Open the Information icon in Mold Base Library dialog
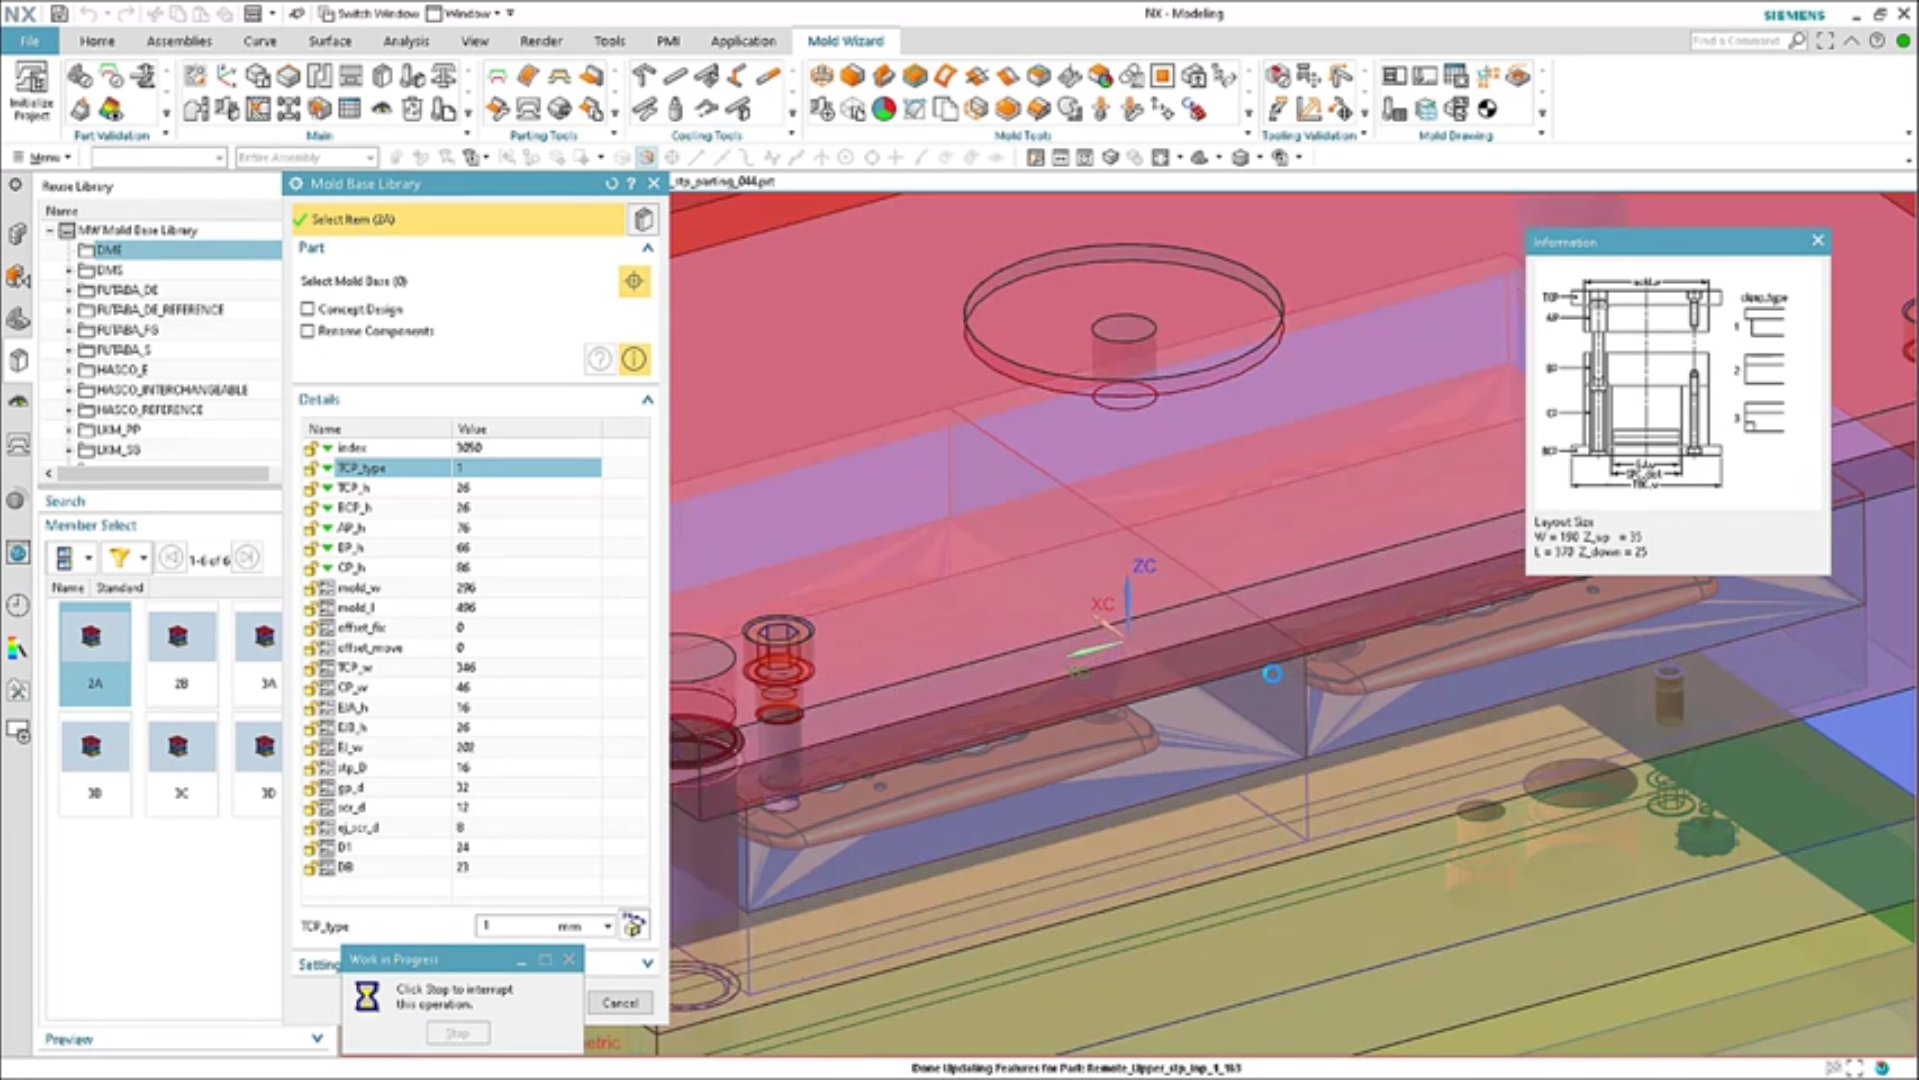 [x=634, y=359]
